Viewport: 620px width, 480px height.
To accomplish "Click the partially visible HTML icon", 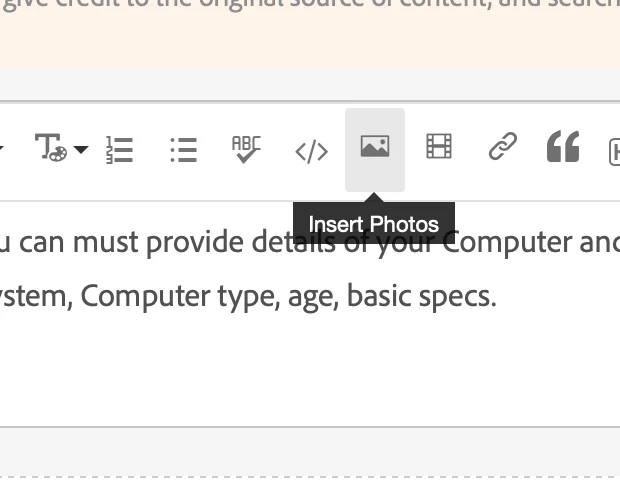I will [614, 151].
